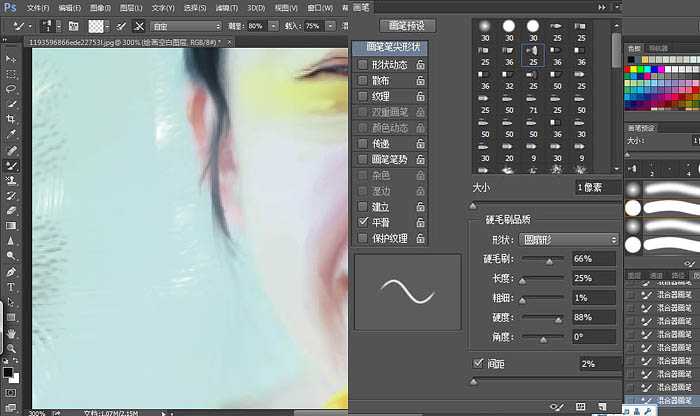The width and height of the screenshot is (700, 416).
Task: Enable the 建立 checkbox
Action: tap(362, 207)
